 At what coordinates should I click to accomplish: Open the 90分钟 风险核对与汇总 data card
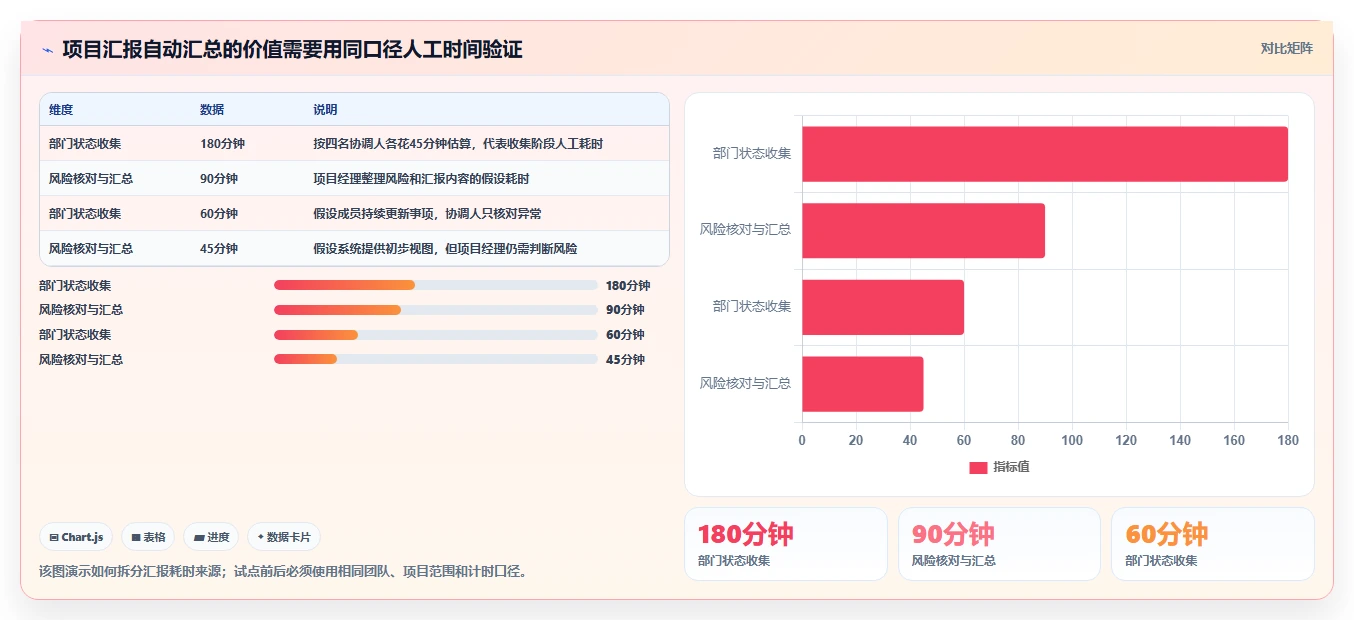click(x=999, y=544)
